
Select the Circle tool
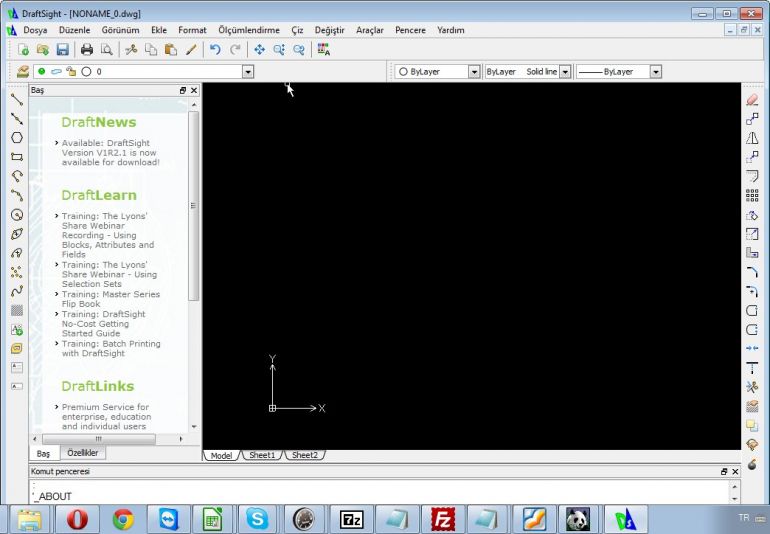(17, 215)
